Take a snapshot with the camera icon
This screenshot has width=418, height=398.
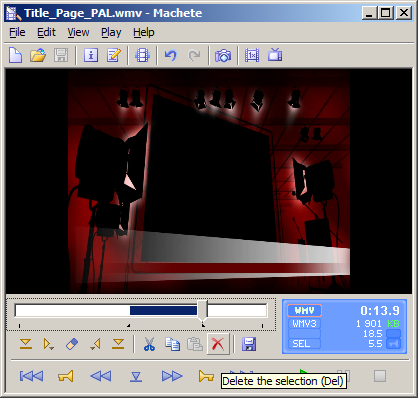223,55
